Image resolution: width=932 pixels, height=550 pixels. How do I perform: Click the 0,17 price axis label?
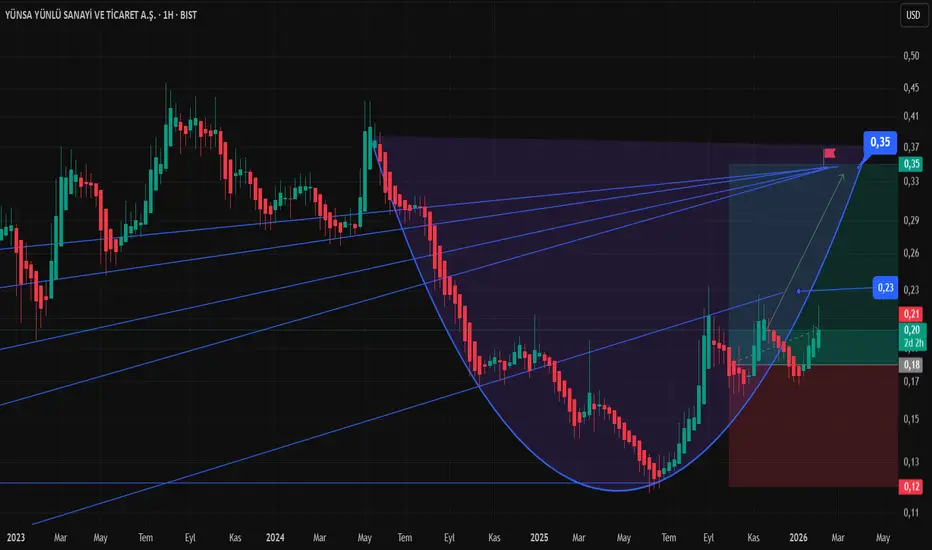click(911, 381)
